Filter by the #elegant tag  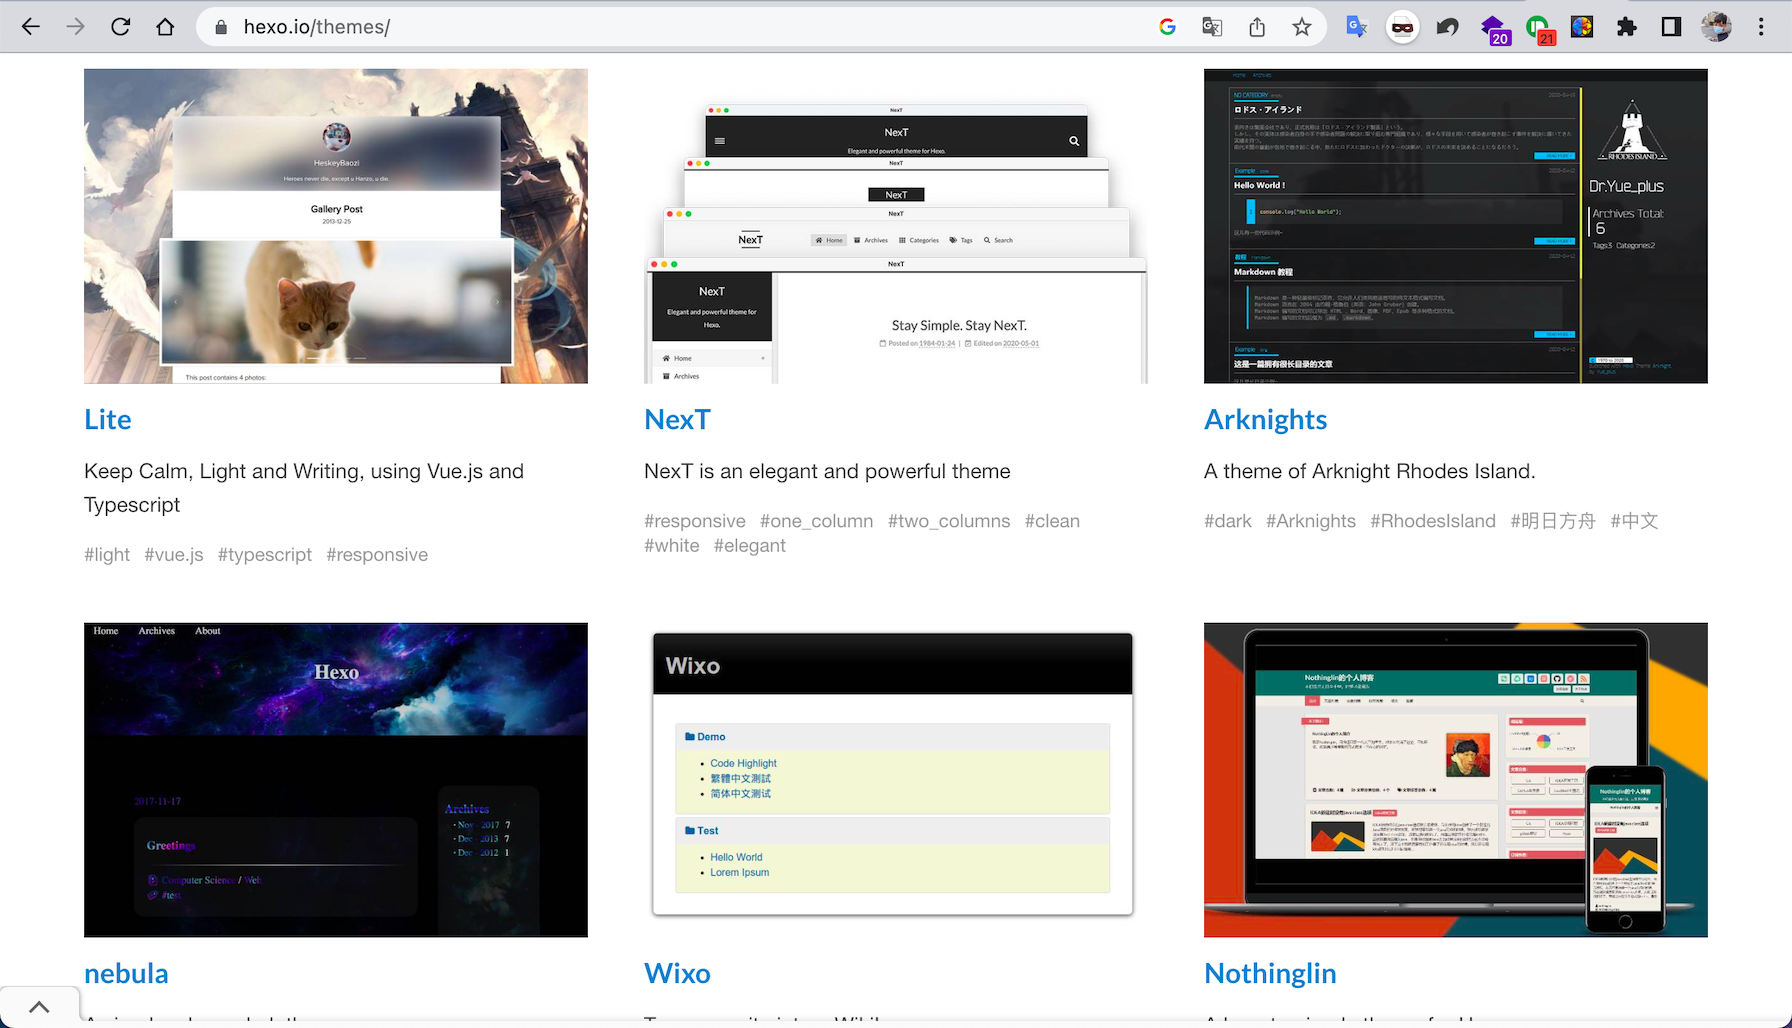click(750, 546)
